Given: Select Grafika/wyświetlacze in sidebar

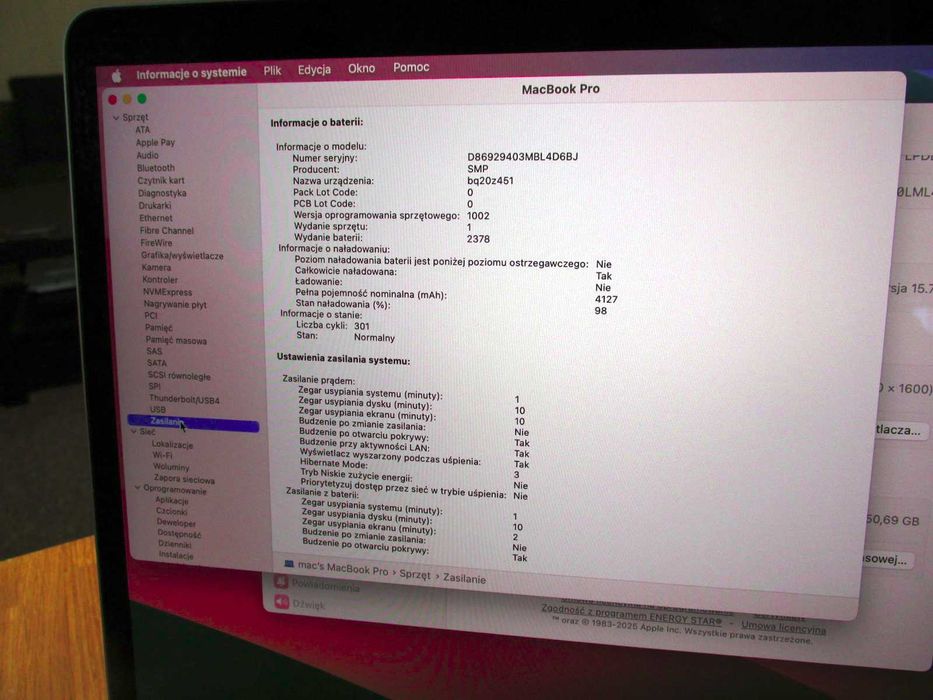Looking at the screenshot, I should 182,255.
